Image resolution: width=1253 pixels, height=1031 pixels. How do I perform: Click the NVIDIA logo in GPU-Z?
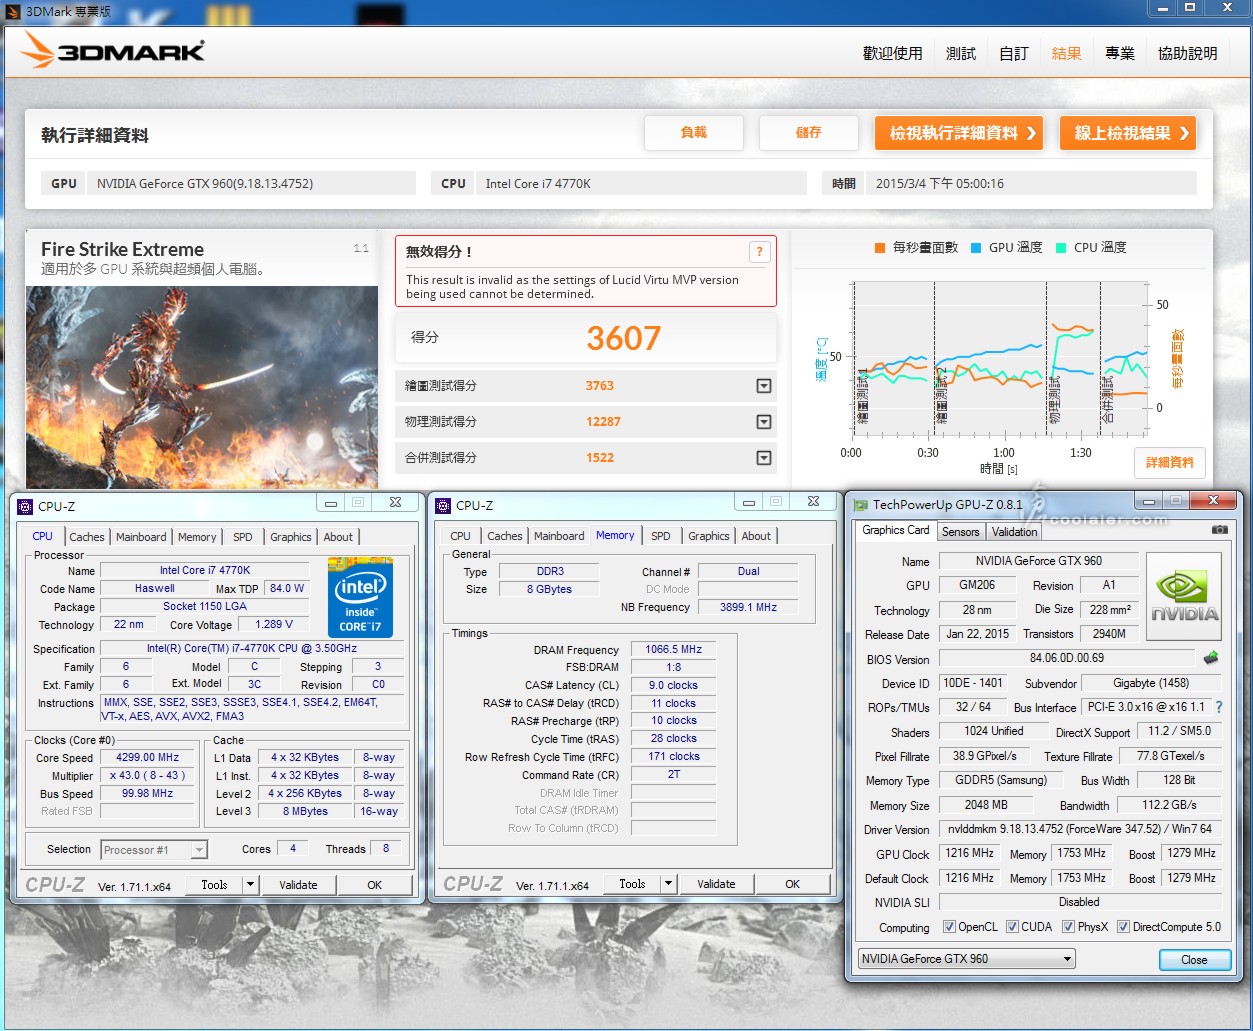click(1184, 597)
